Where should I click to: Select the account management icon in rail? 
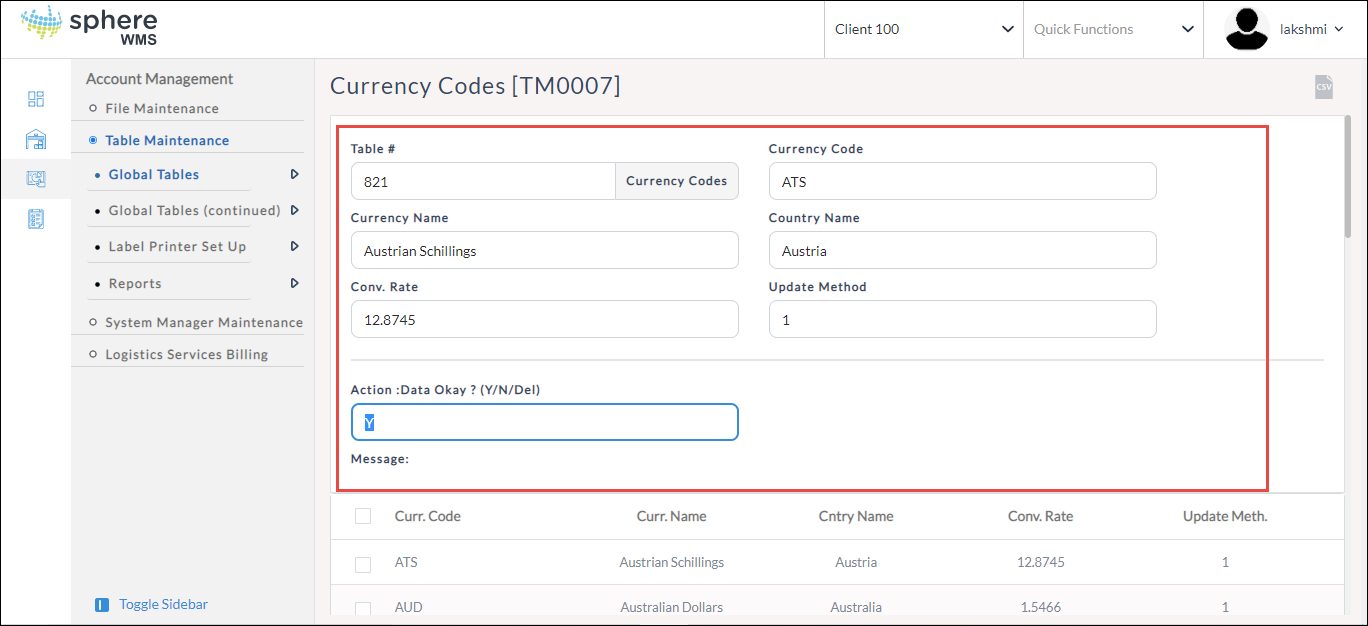click(x=36, y=179)
